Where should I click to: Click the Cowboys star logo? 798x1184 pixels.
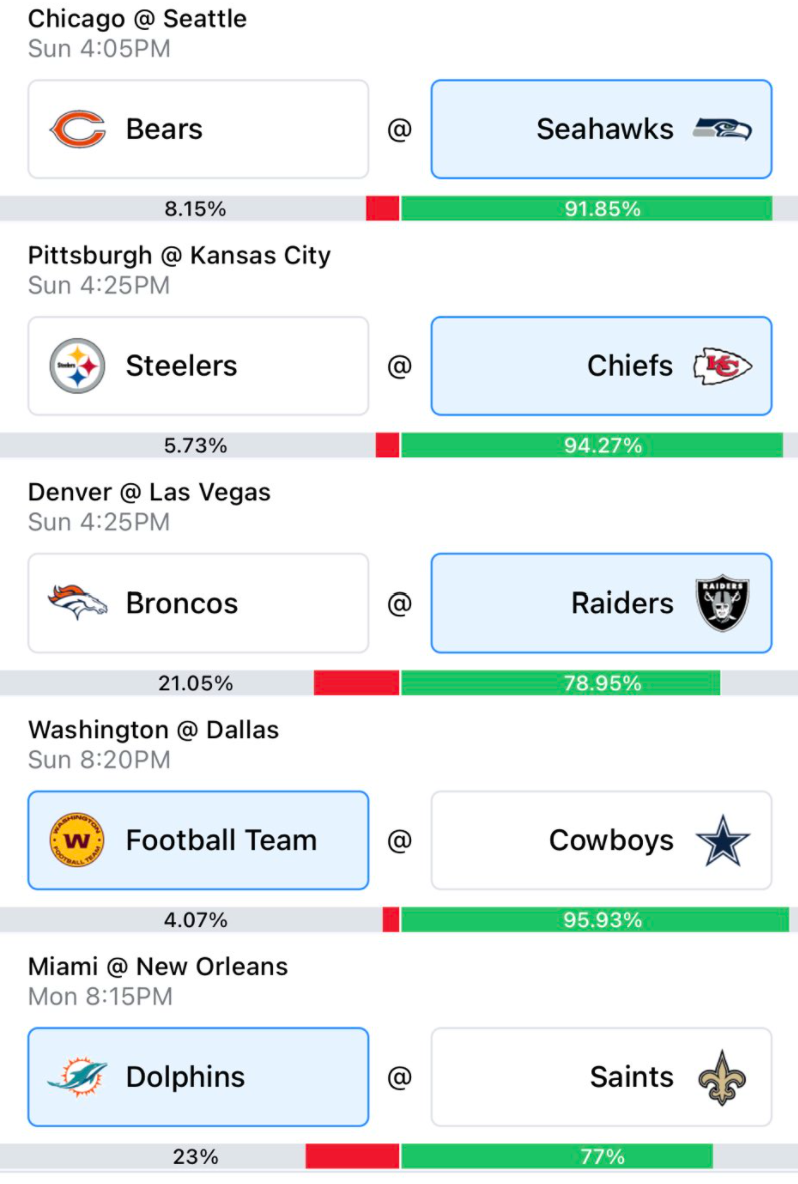723,840
